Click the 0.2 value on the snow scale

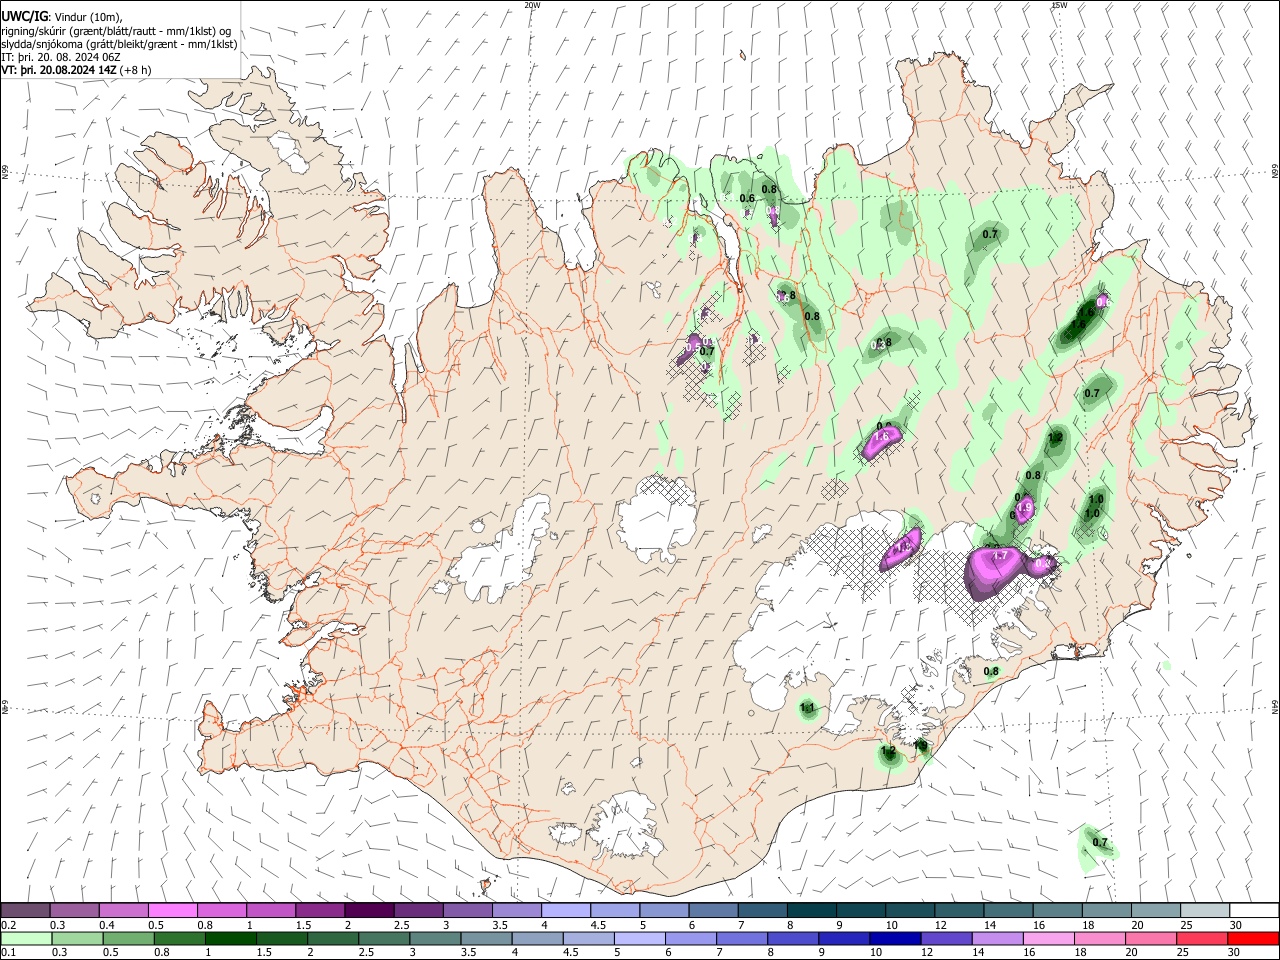pos(8,925)
